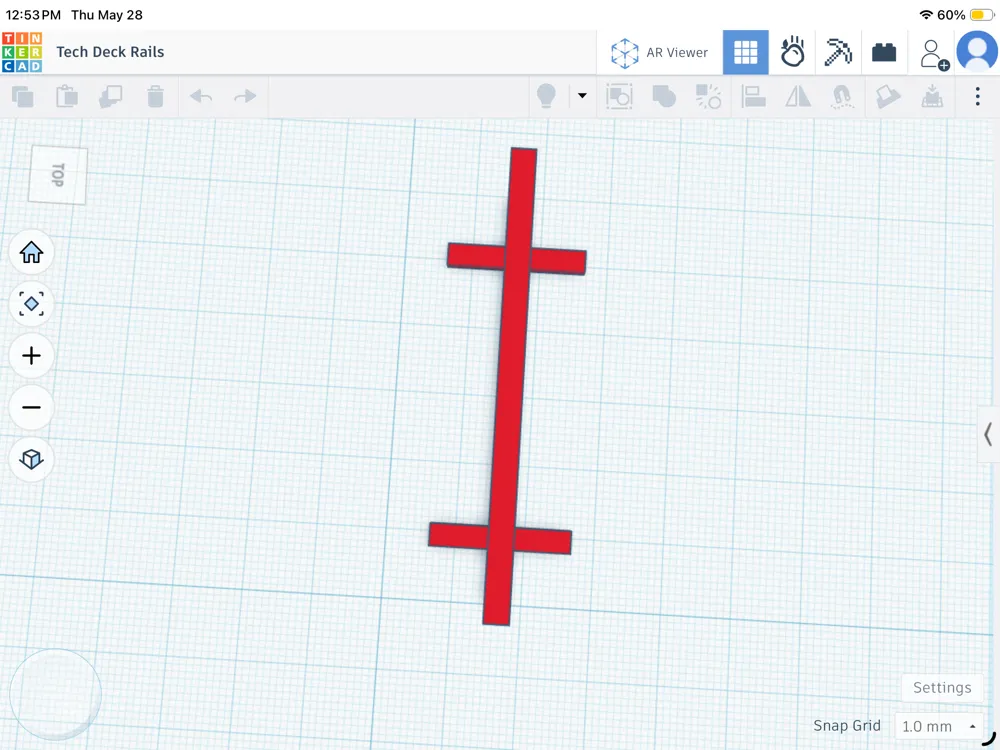The height and width of the screenshot is (750, 1000).
Task: Open the three-dot more options menu
Action: pyautogui.click(x=977, y=96)
